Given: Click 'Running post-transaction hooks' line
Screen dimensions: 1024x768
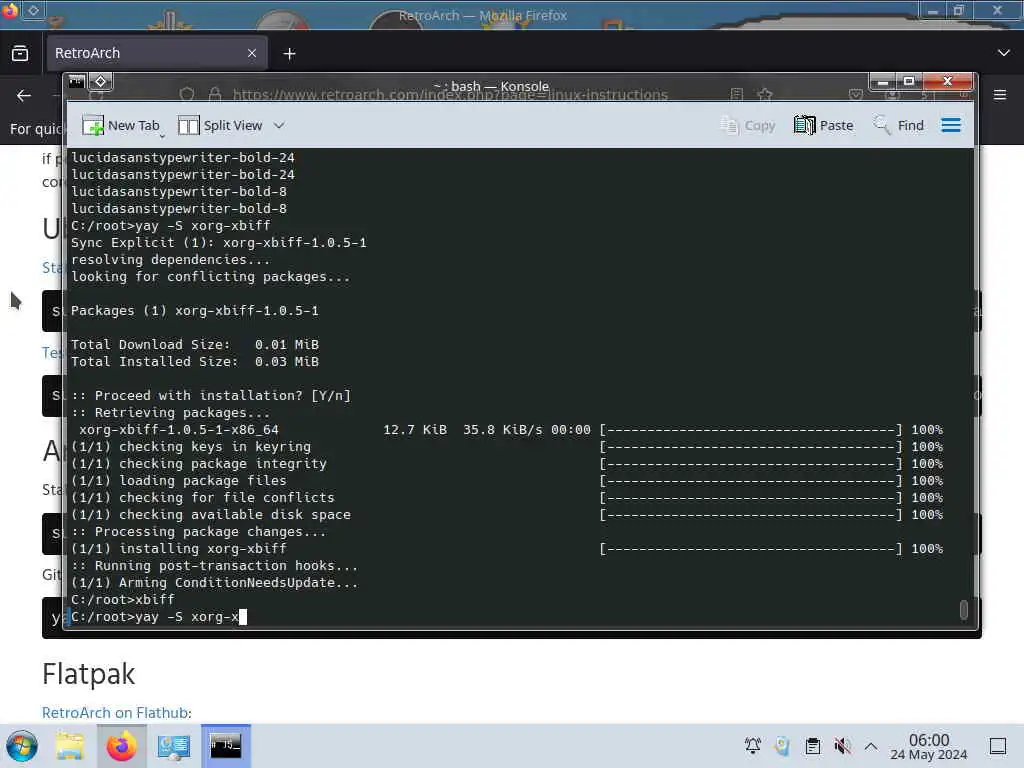Looking at the screenshot, I should pos(214,566).
